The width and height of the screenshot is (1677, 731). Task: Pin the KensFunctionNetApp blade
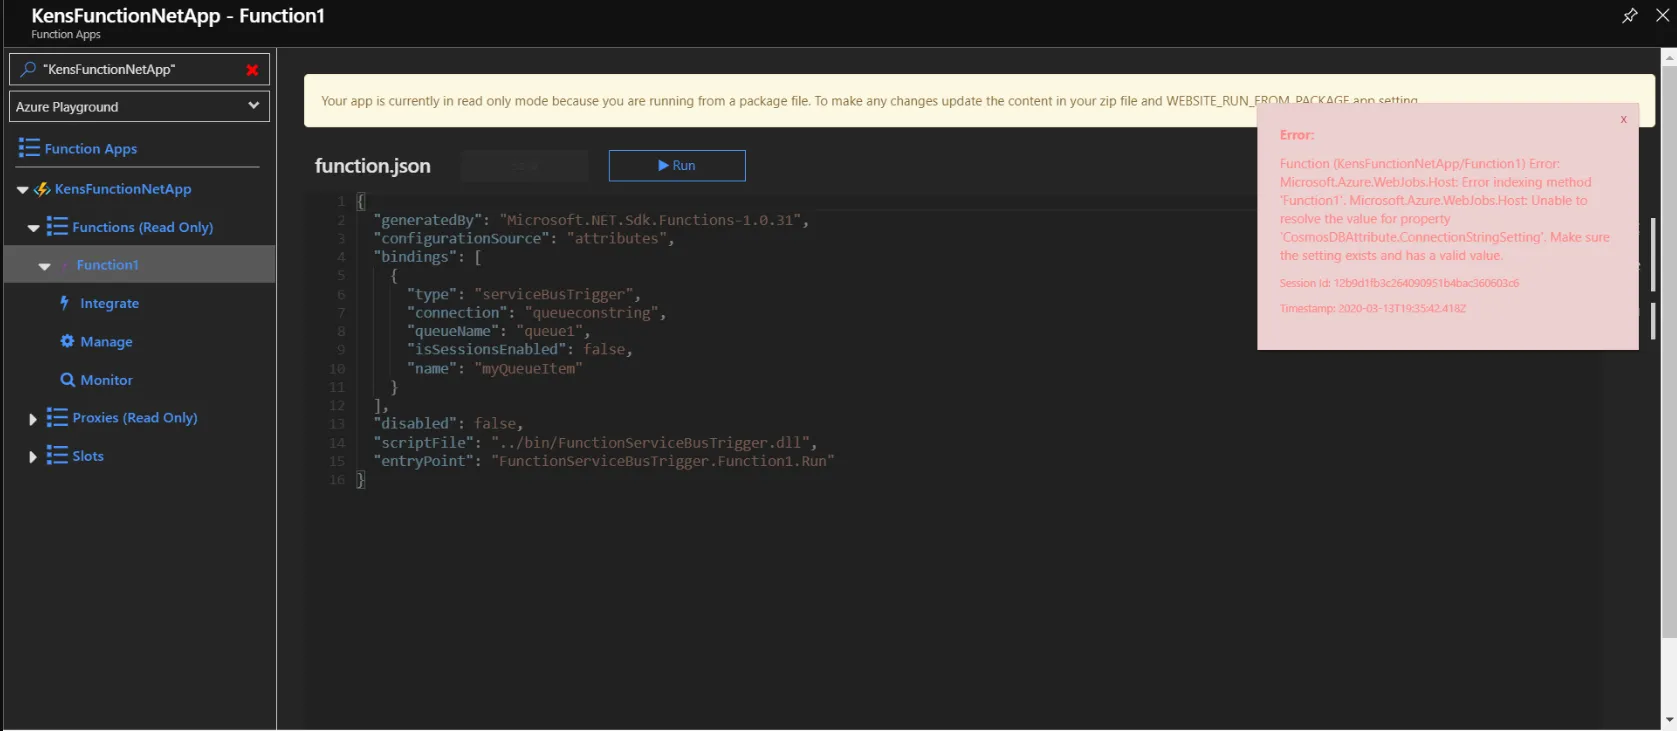pyautogui.click(x=1630, y=15)
